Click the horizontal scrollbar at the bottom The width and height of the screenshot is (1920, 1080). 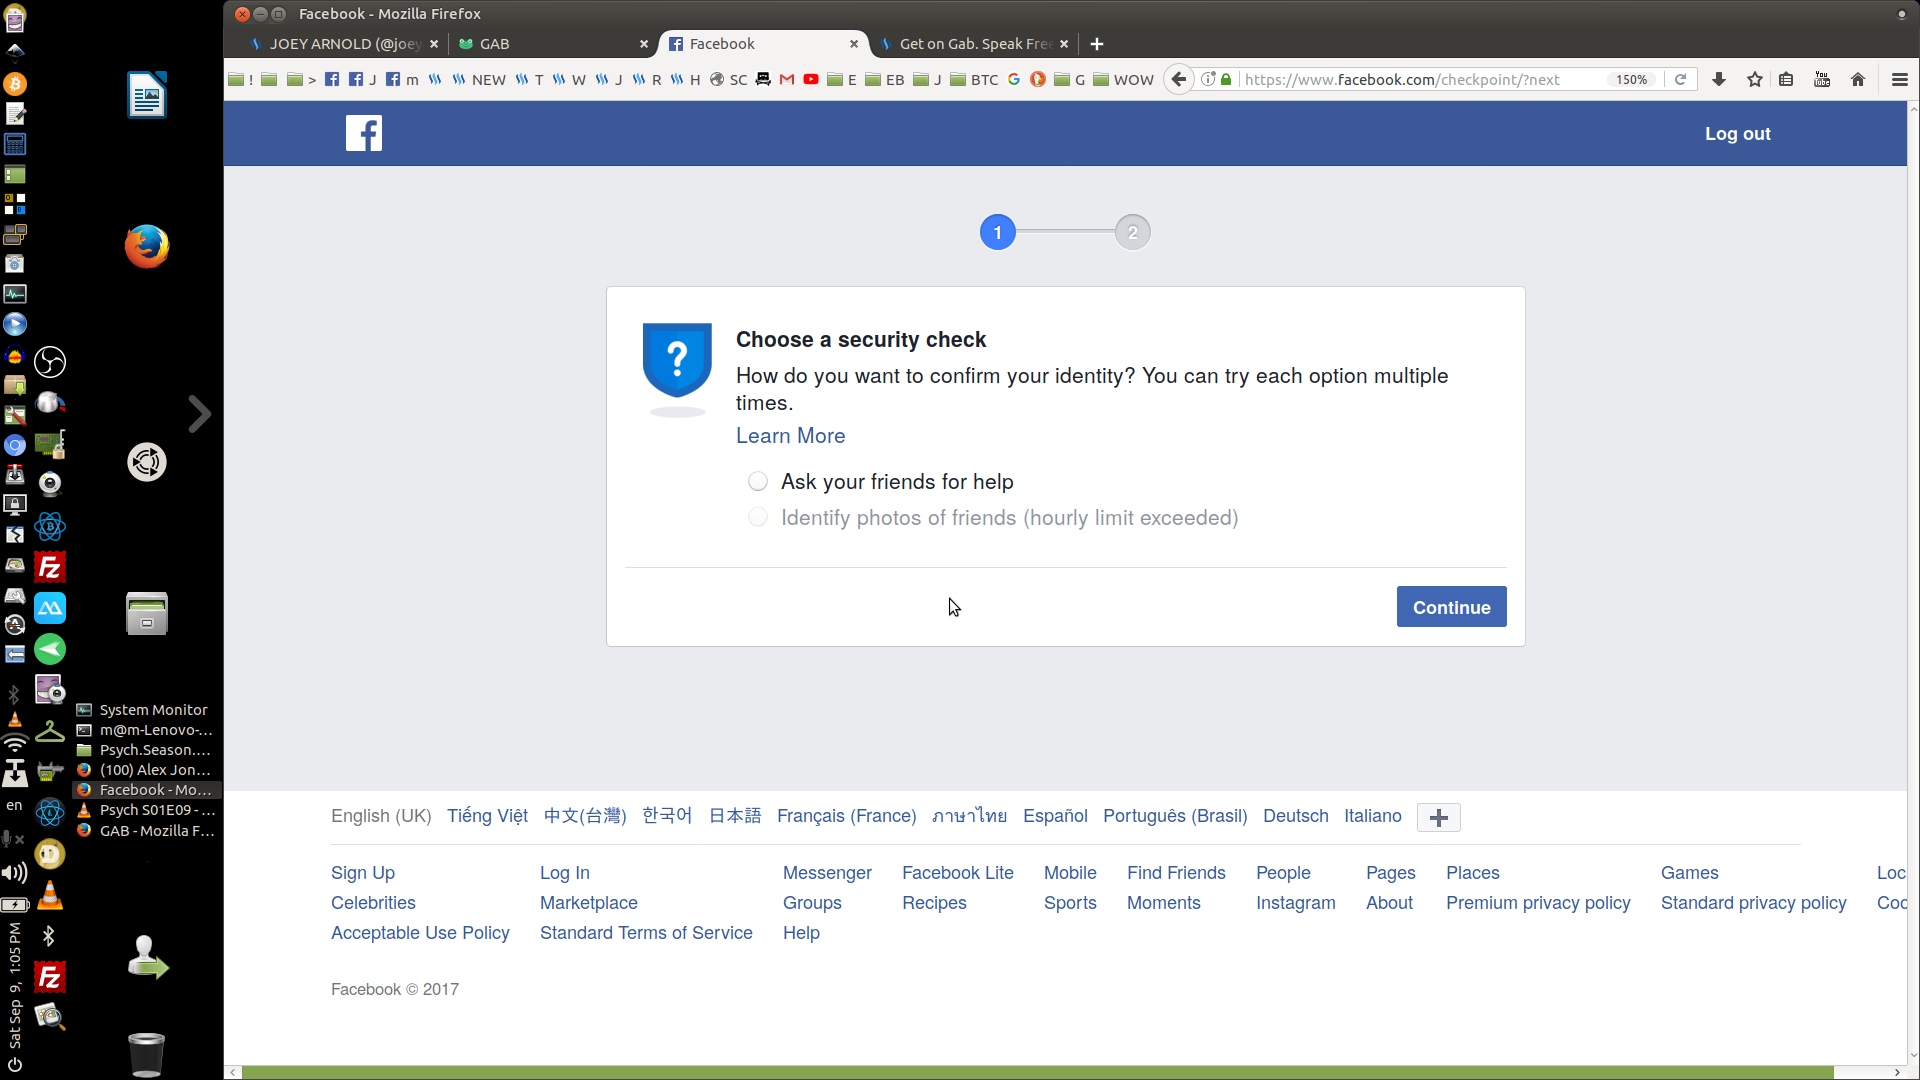click(1038, 1073)
